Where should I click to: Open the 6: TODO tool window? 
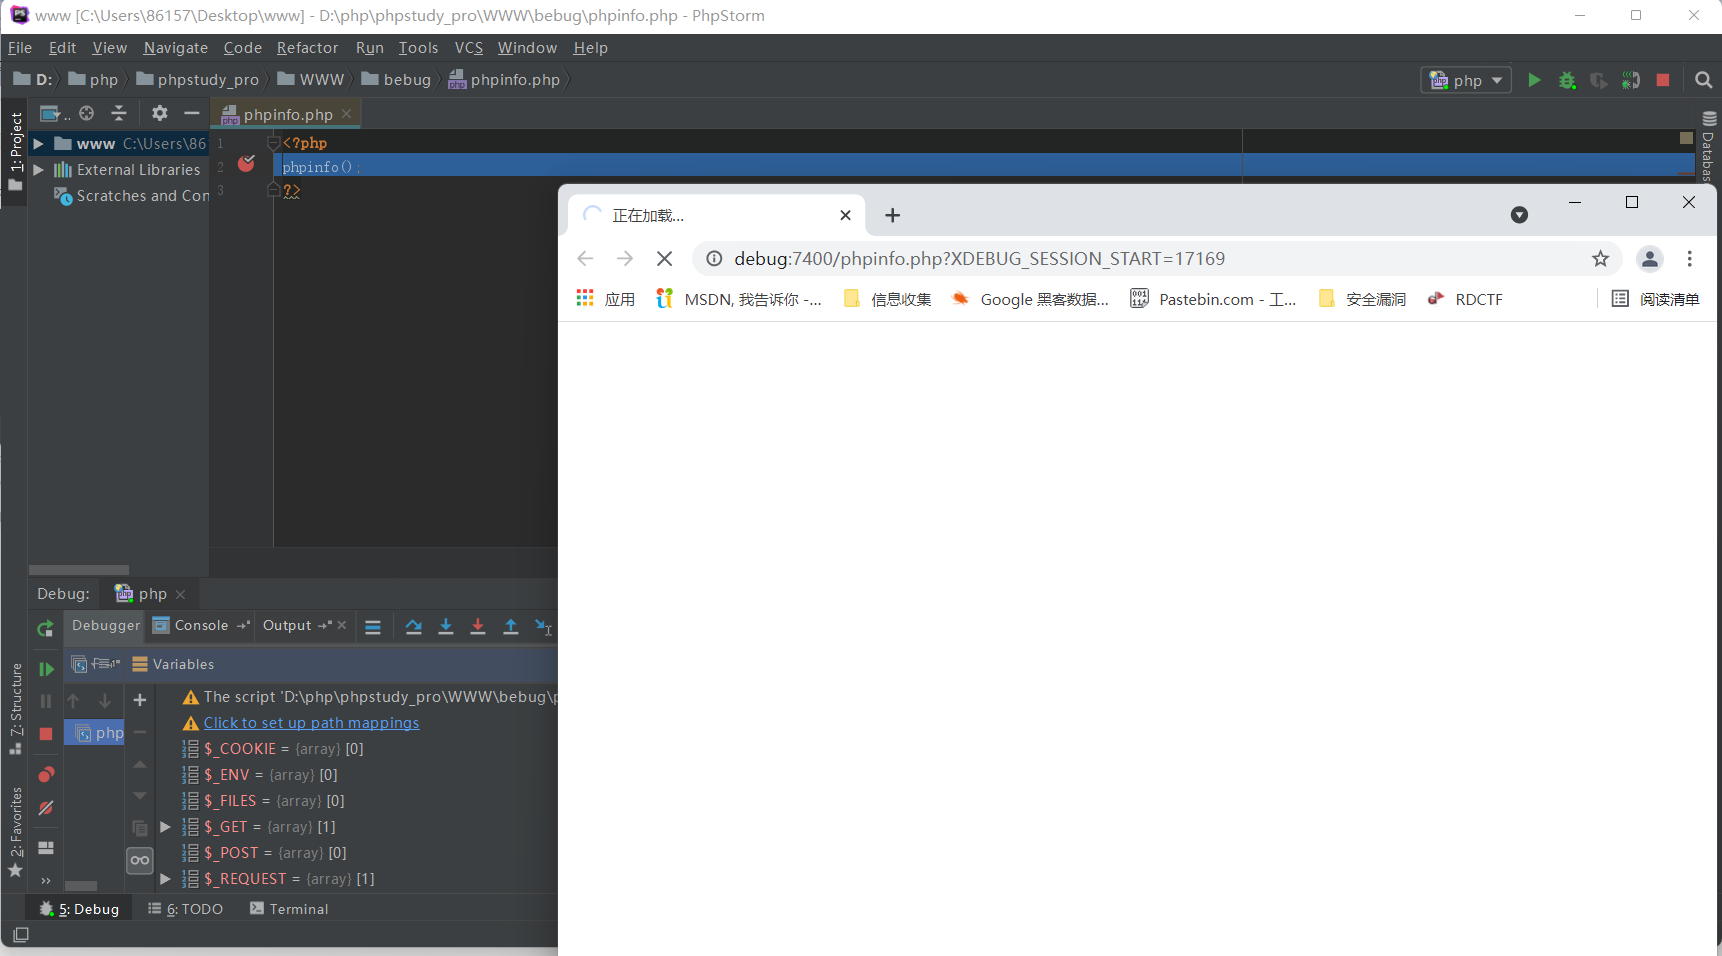(186, 909)
